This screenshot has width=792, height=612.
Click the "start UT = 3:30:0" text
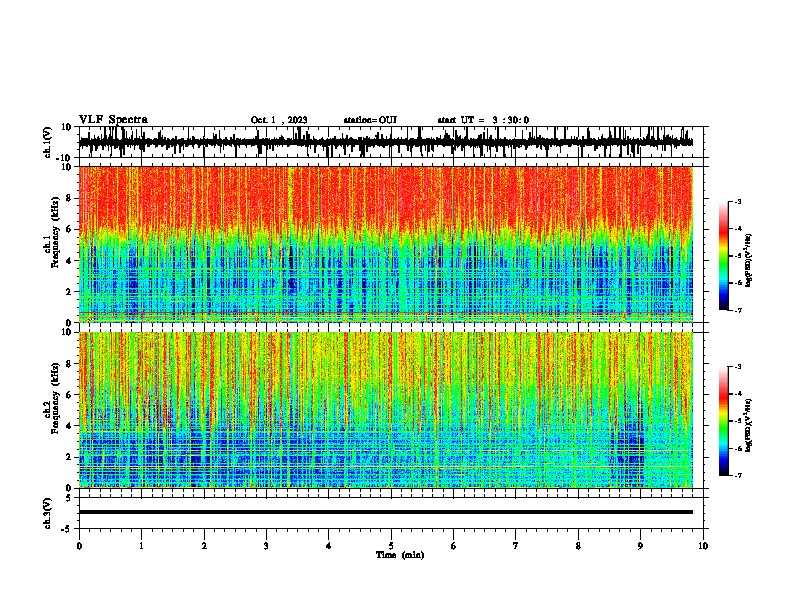[x=483, y=120]
